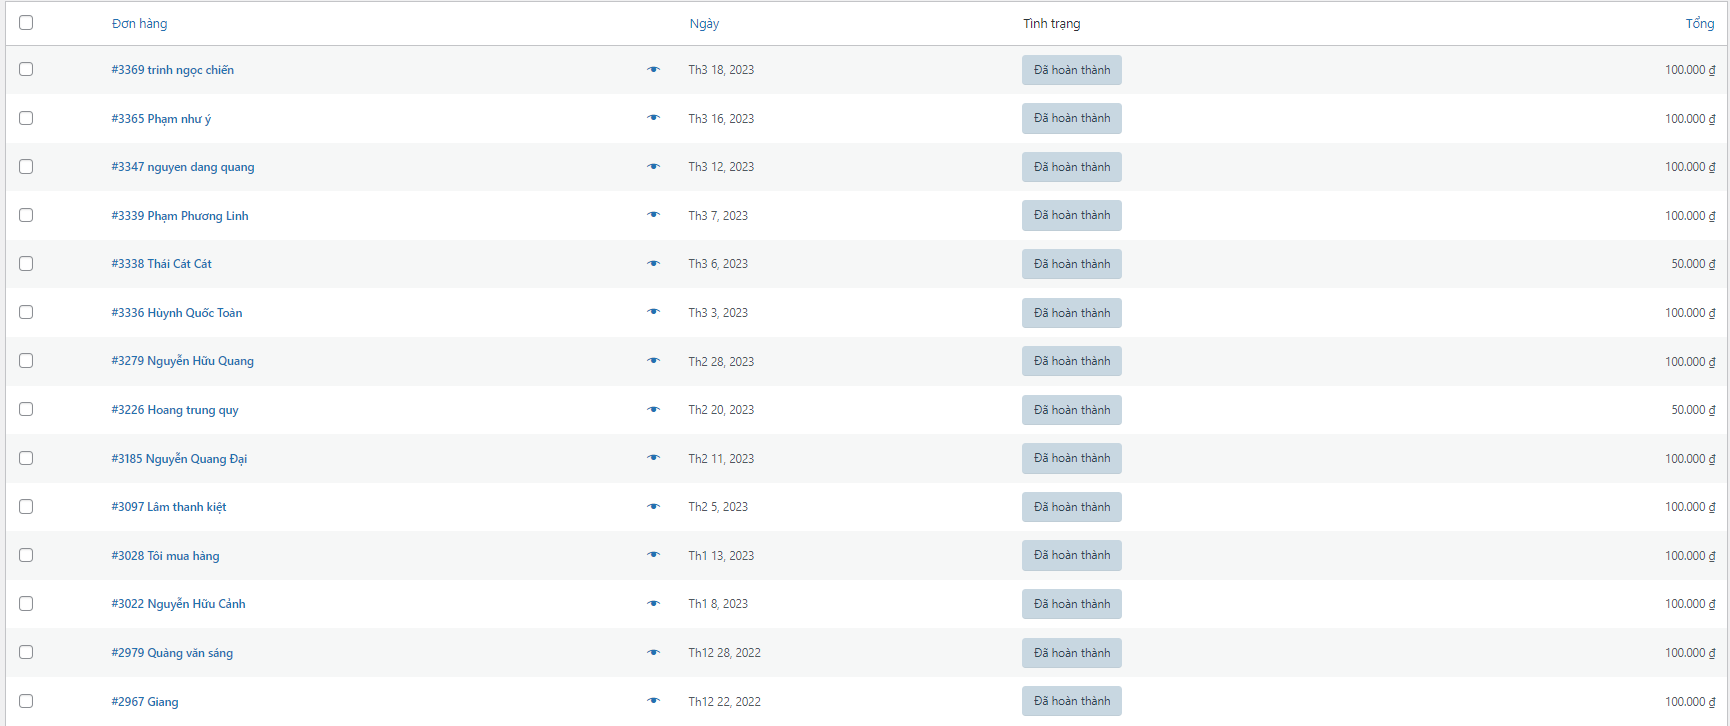Sort by the Đơn hàng column header

pos(139,24)
